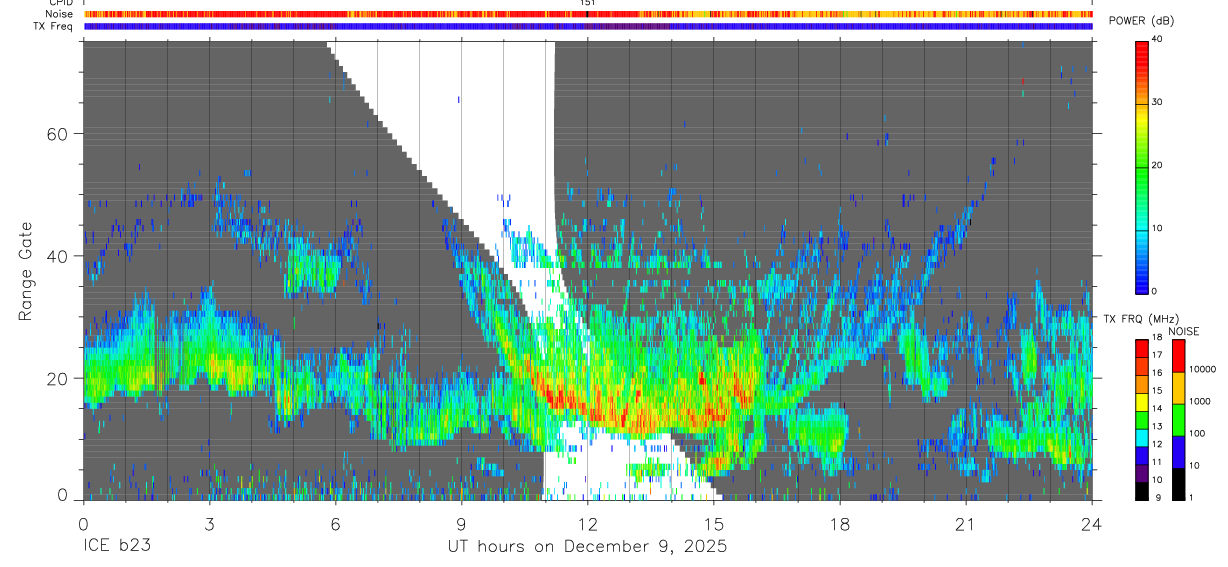Click the Noise label at top left
Viewport: 1228px width, 567px height.
tap(58, 14)
